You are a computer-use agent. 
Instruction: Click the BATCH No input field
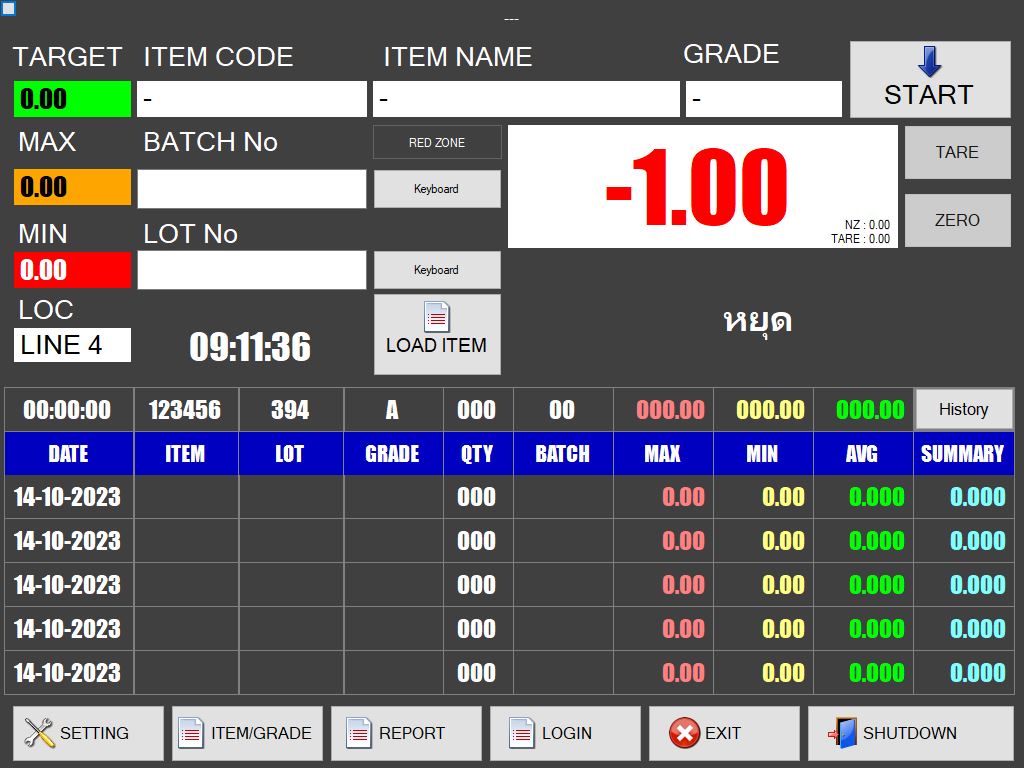pyautogui.click(x=252, y=189)
